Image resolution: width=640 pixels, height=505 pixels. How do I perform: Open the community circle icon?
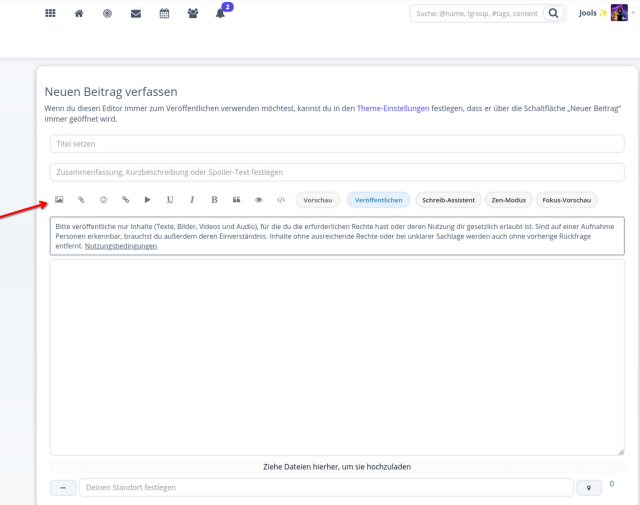click(107, 13)
